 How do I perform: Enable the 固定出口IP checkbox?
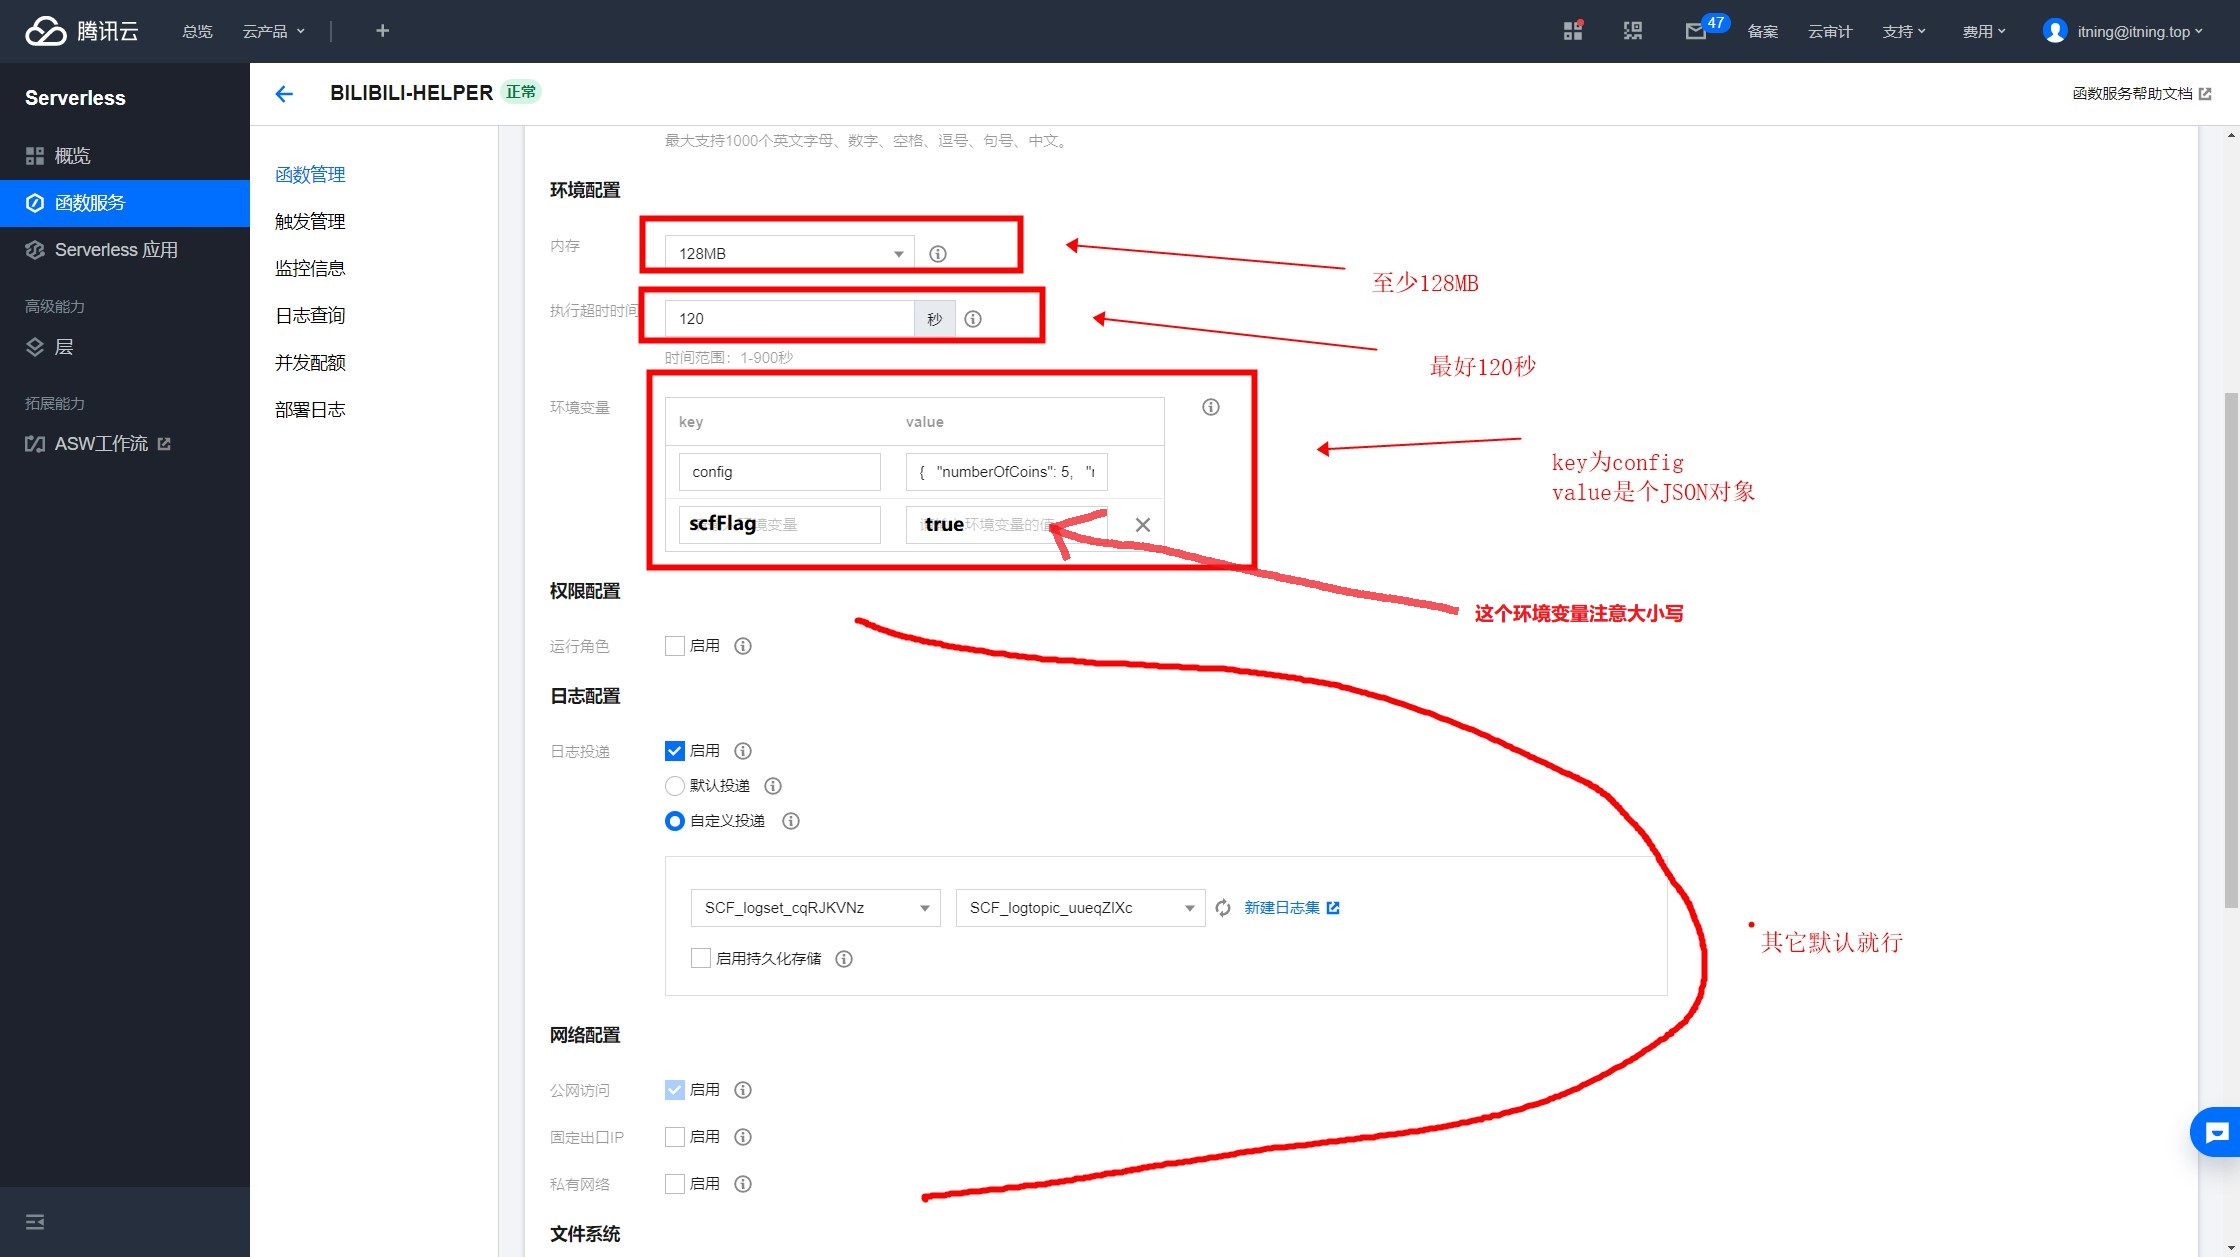pos(675,1137)
